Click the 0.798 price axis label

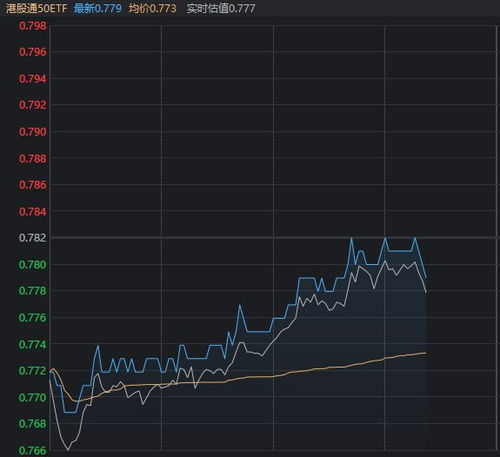click(x=33, y=26)
